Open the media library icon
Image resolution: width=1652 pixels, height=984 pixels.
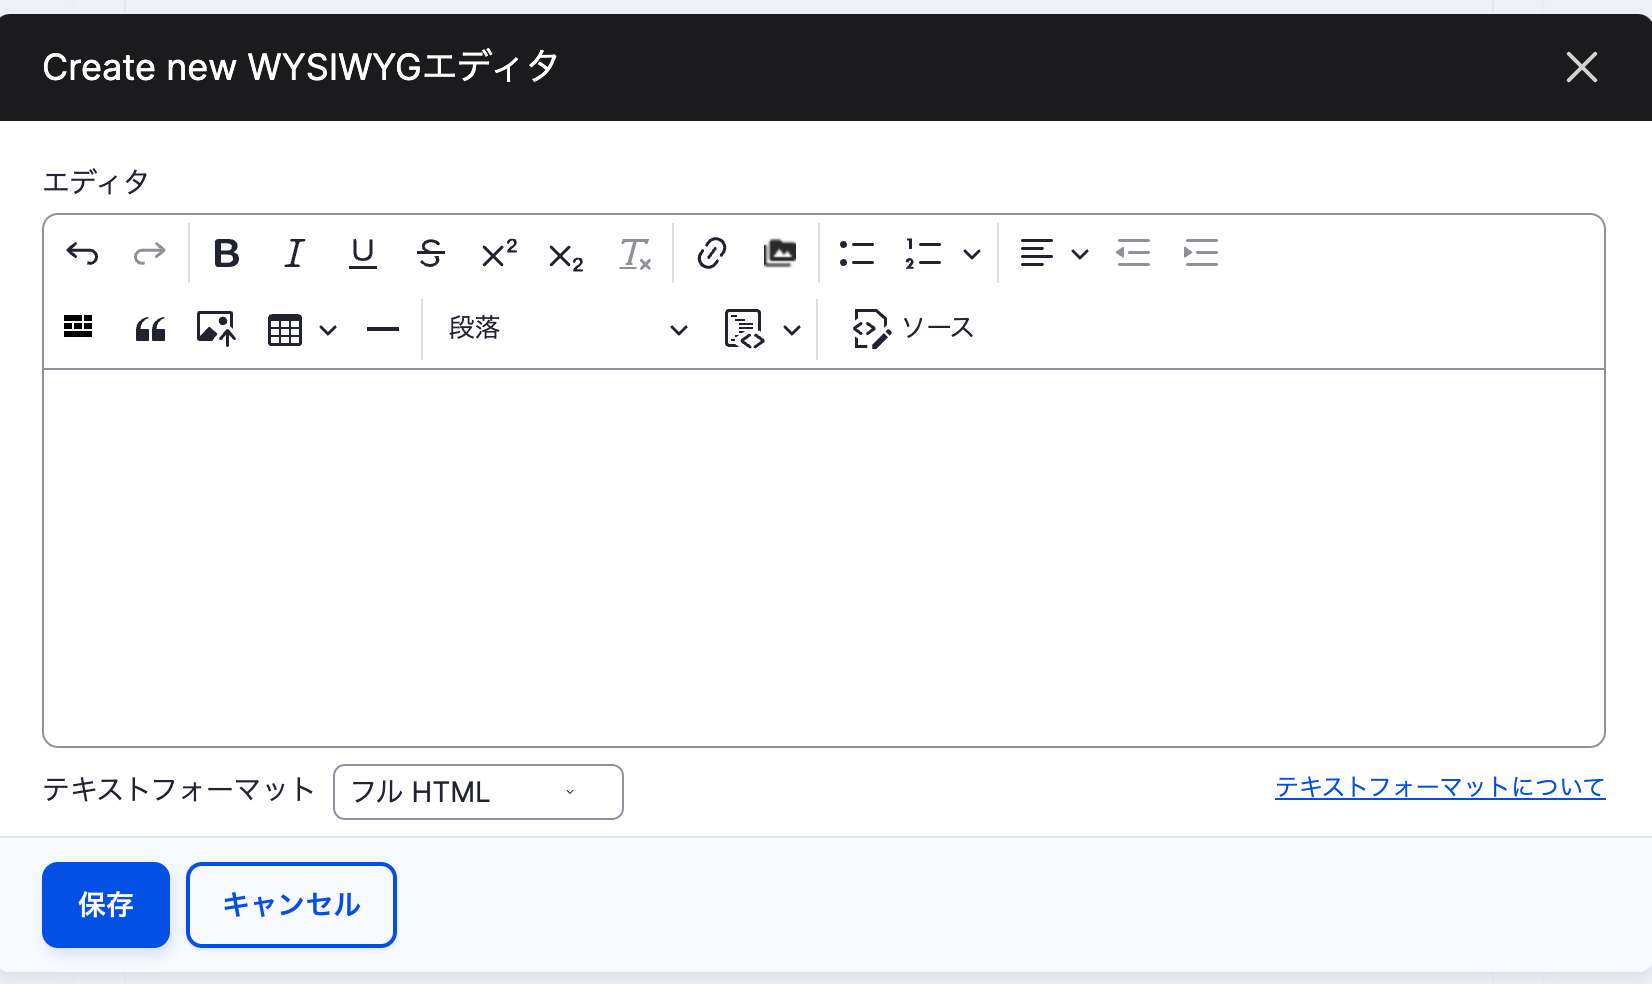tap(780, 254)
